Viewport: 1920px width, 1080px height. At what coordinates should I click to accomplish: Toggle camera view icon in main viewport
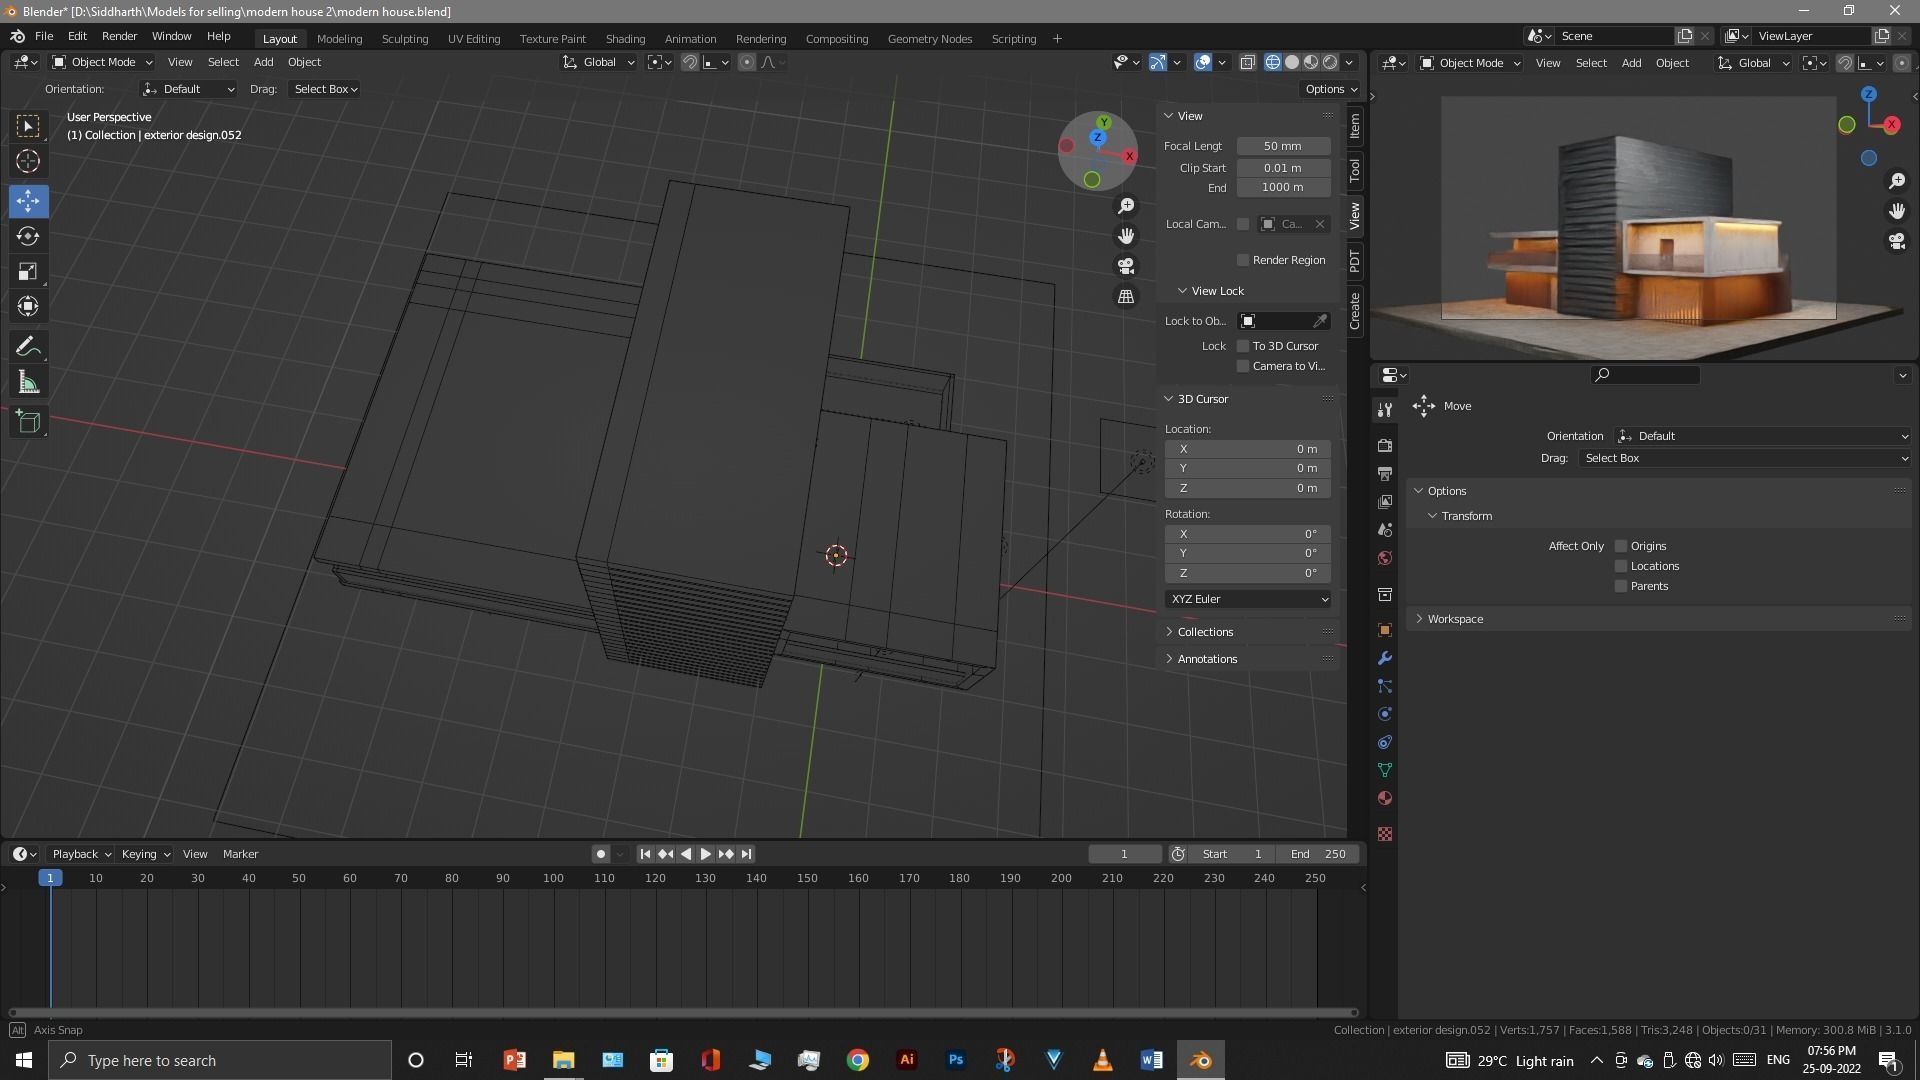click(x=1126, y=266)
